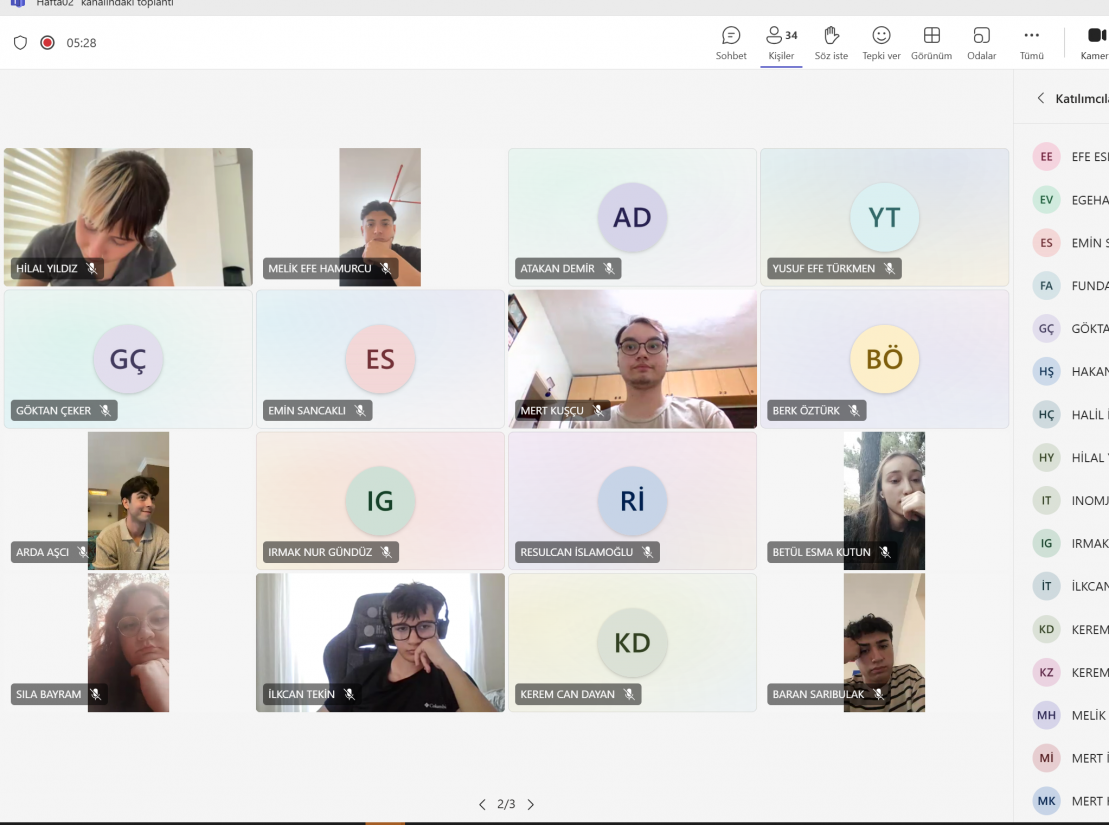Image resolution: width=1109 pixels, height=825 pixels.
Task: Collapse the Katılımcılar panel with back chevron
Action: coord(1040,98)
